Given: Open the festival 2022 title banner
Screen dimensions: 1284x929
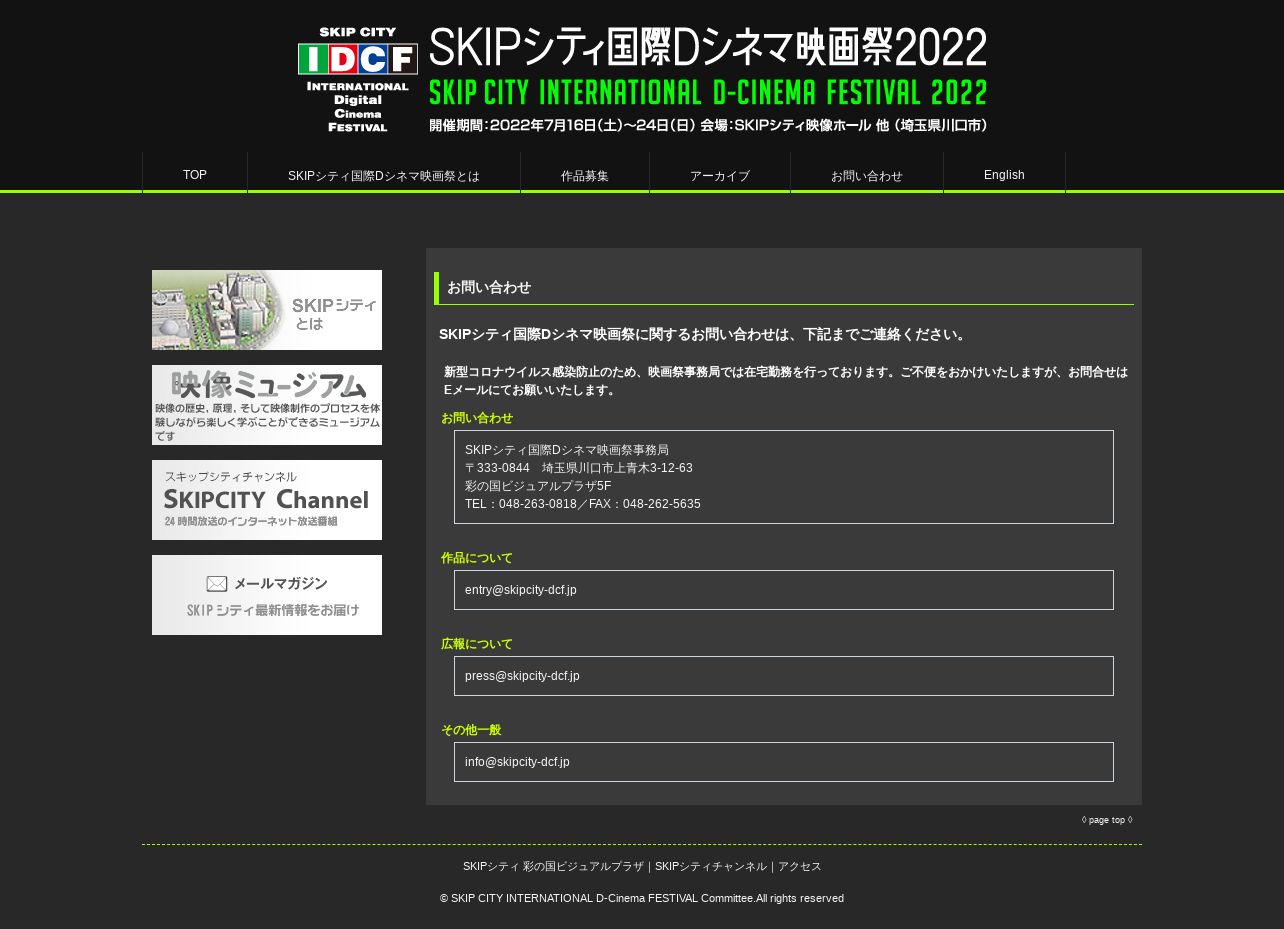Looking at the screenshot, I should tap(708, 80).
